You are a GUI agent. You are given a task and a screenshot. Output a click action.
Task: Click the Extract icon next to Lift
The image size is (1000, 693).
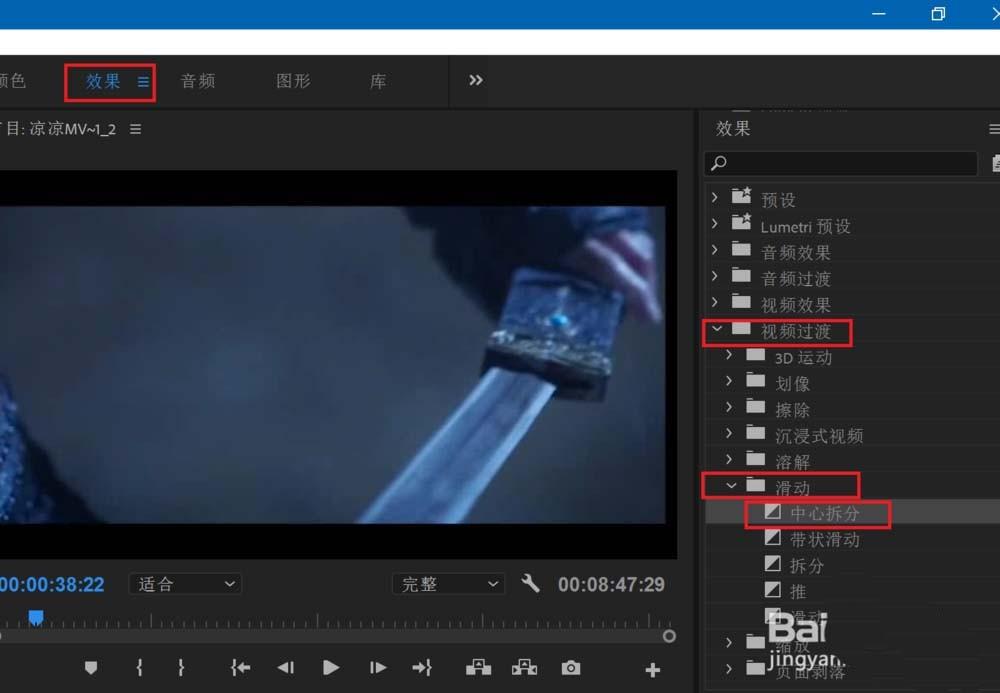coord(523,669)
